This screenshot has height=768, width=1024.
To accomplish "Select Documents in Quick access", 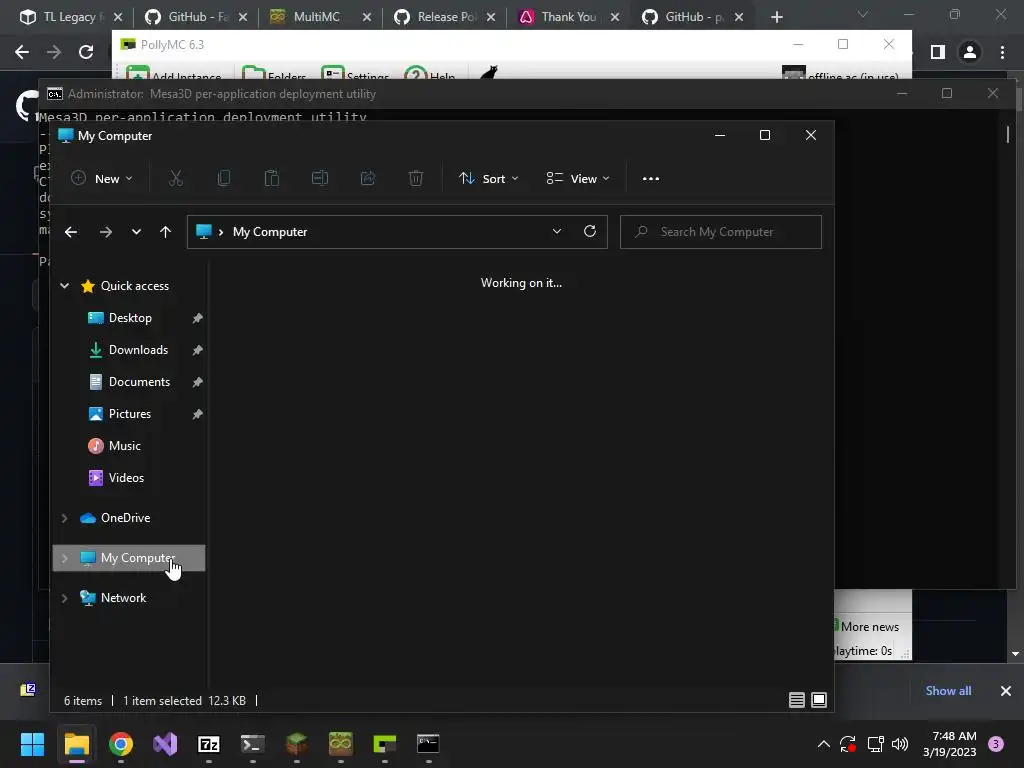I will pos(139,382).
